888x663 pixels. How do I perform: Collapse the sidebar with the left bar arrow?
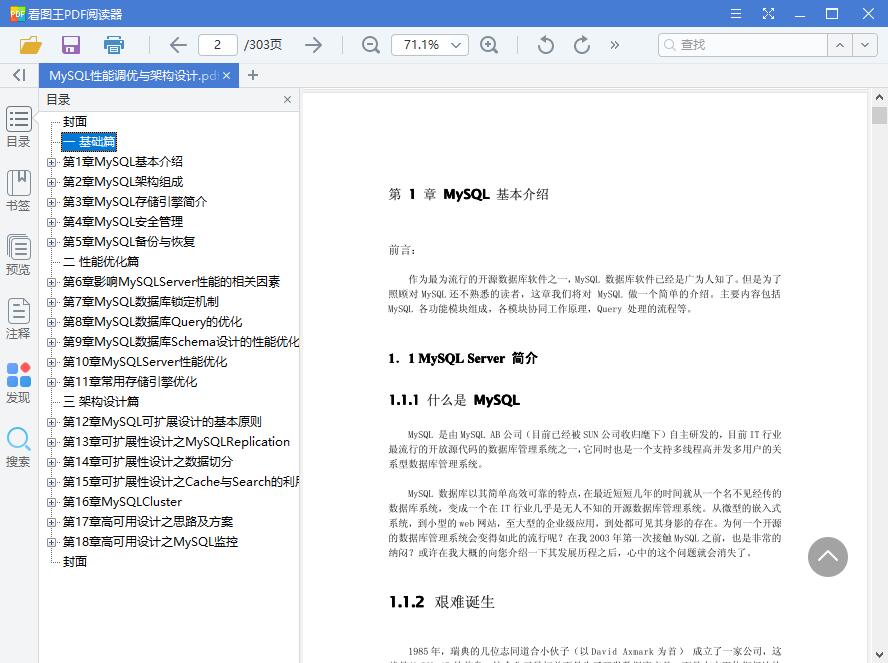tap(19, 75)
